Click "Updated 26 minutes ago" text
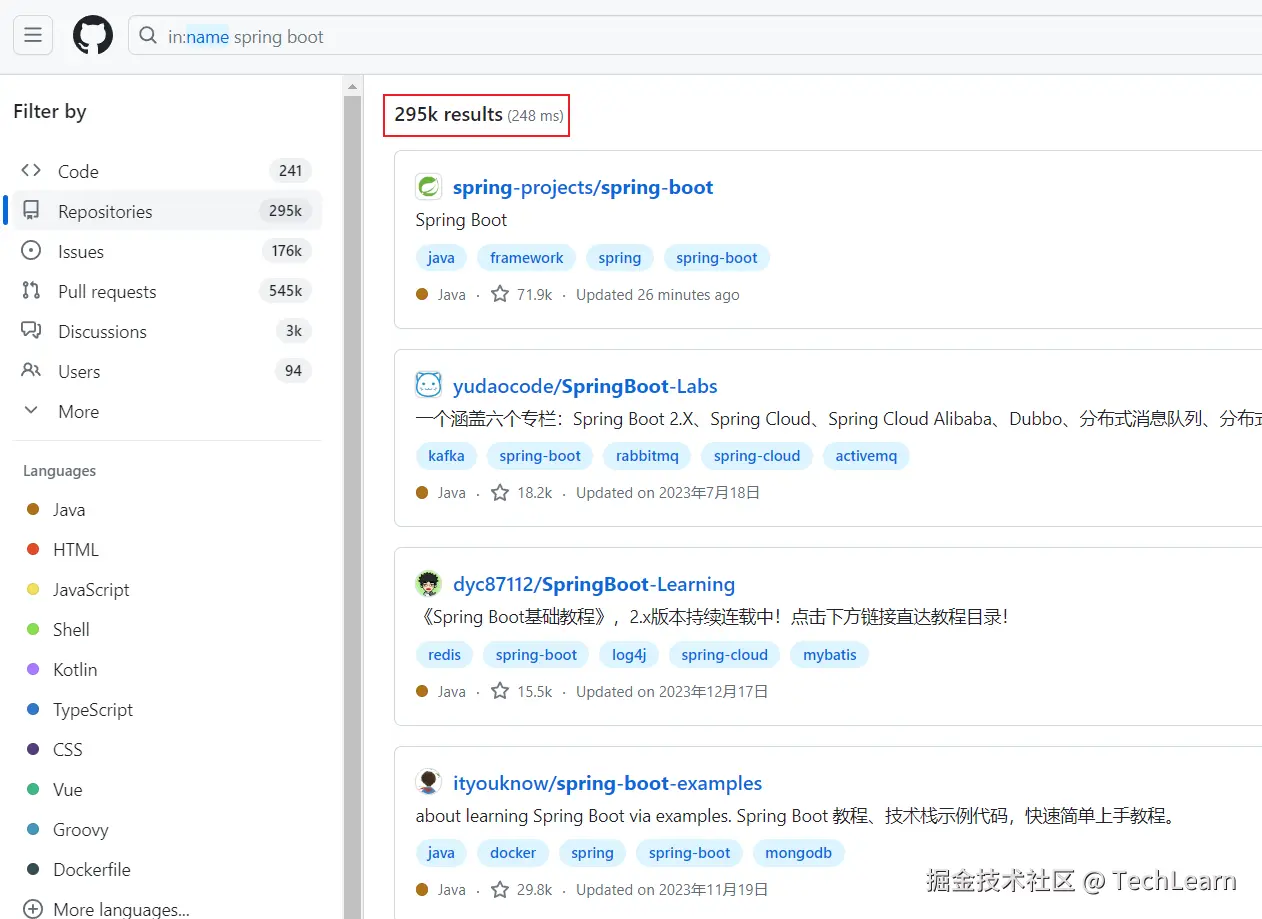The width and height of the screenshot is (1262, 919). pos(658,295)
